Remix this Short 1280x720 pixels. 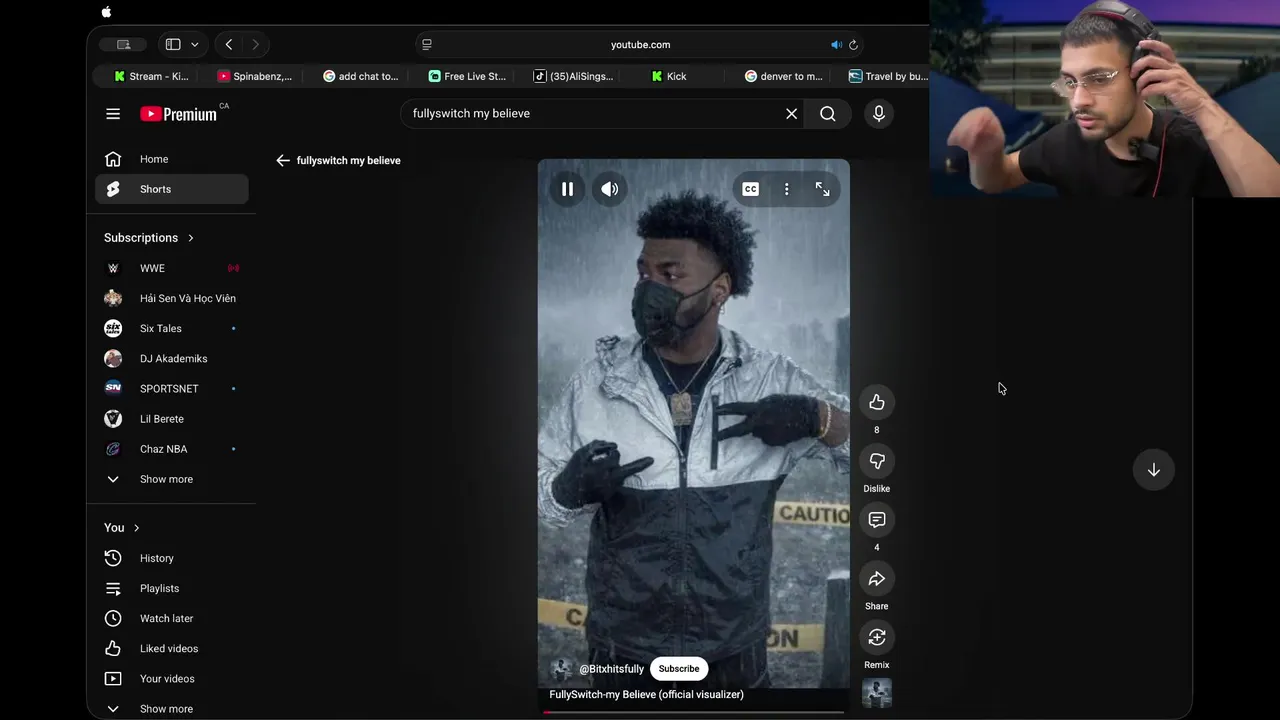(877, 638)
